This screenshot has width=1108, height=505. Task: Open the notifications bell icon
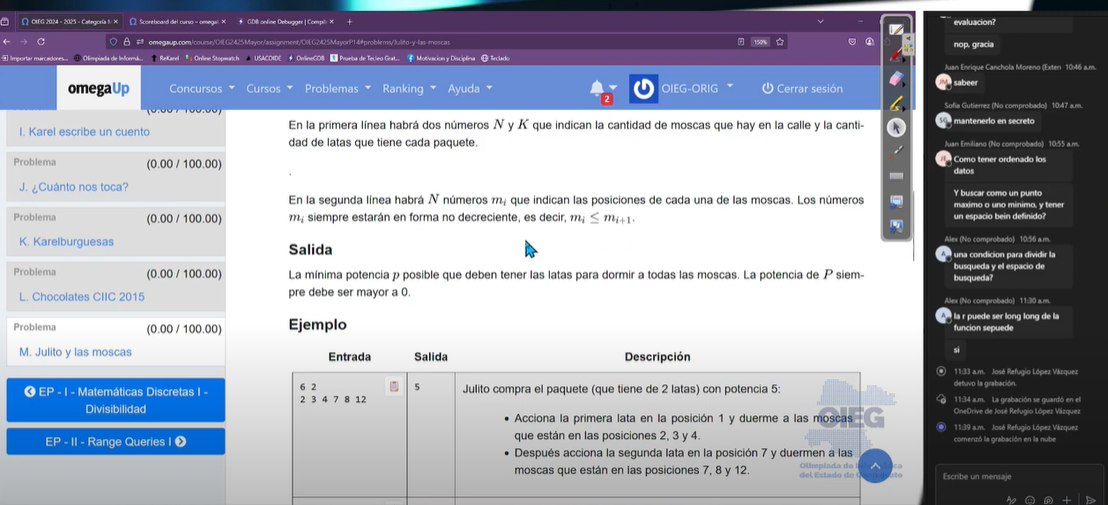tap(597, 88)
